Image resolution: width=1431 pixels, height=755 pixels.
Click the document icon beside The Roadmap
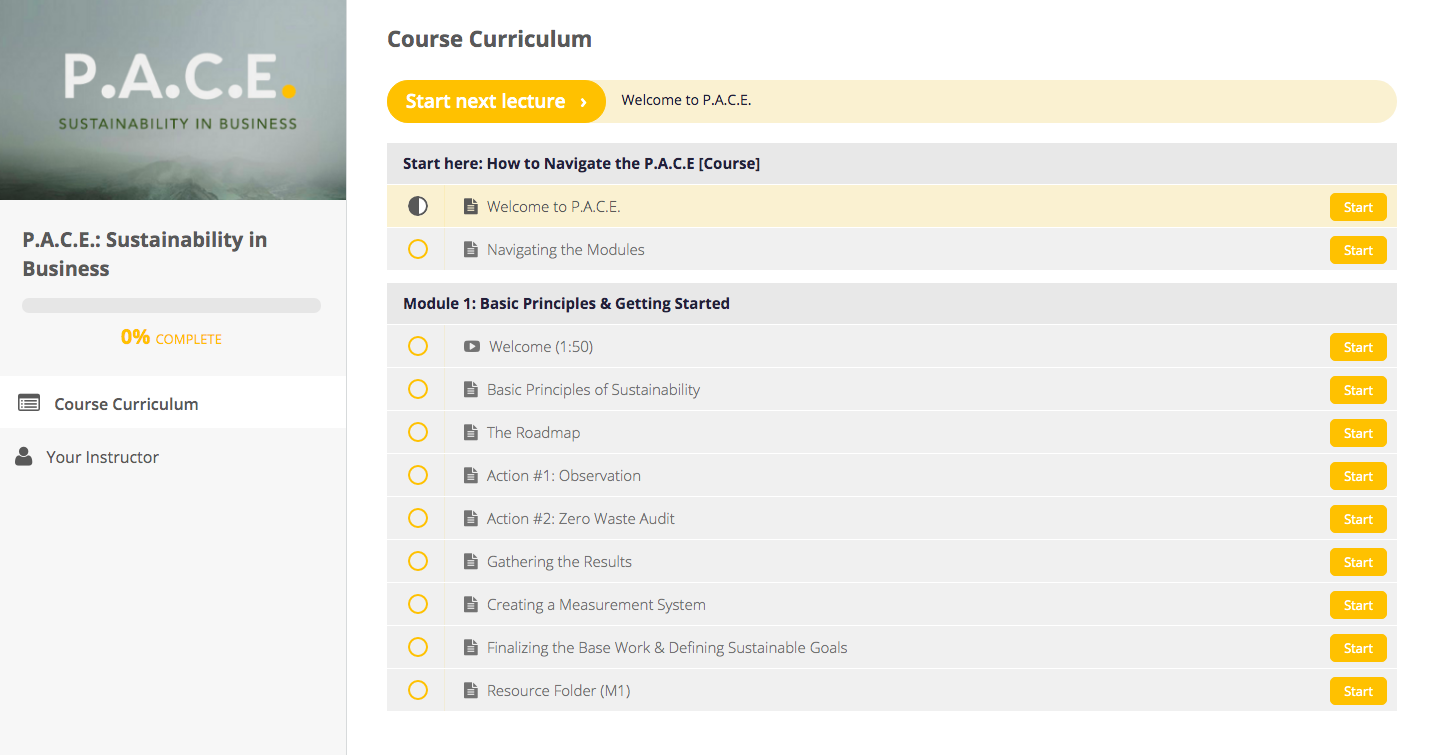(471, 433)
